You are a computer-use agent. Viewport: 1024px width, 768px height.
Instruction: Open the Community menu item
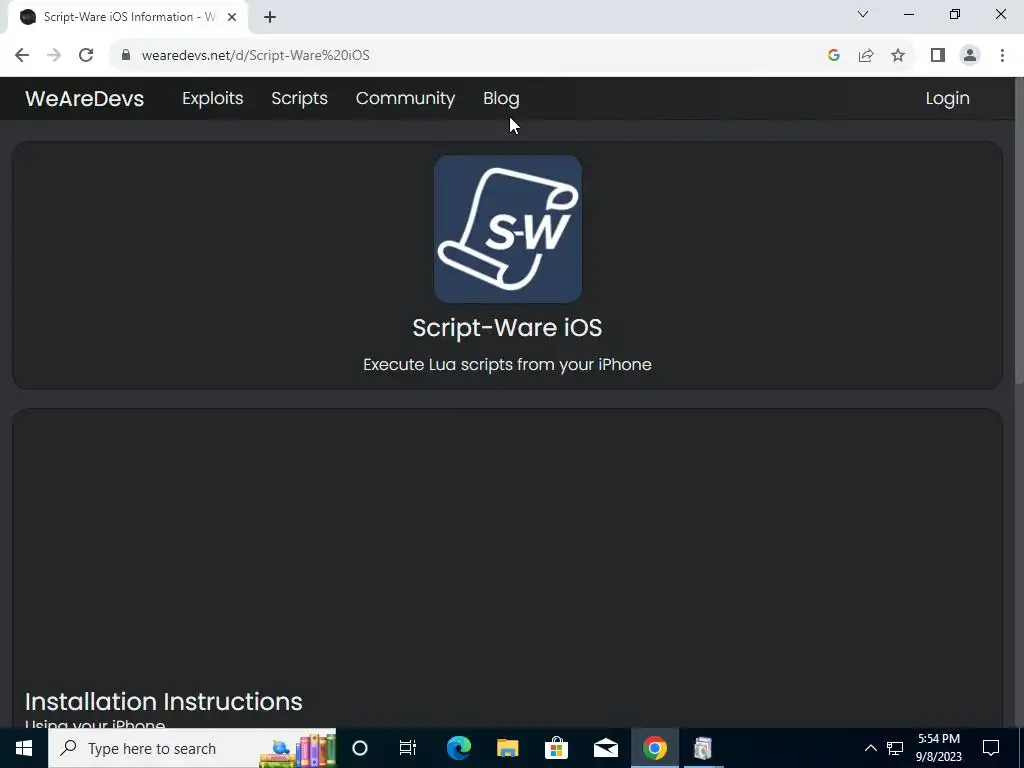coord(405,99)
